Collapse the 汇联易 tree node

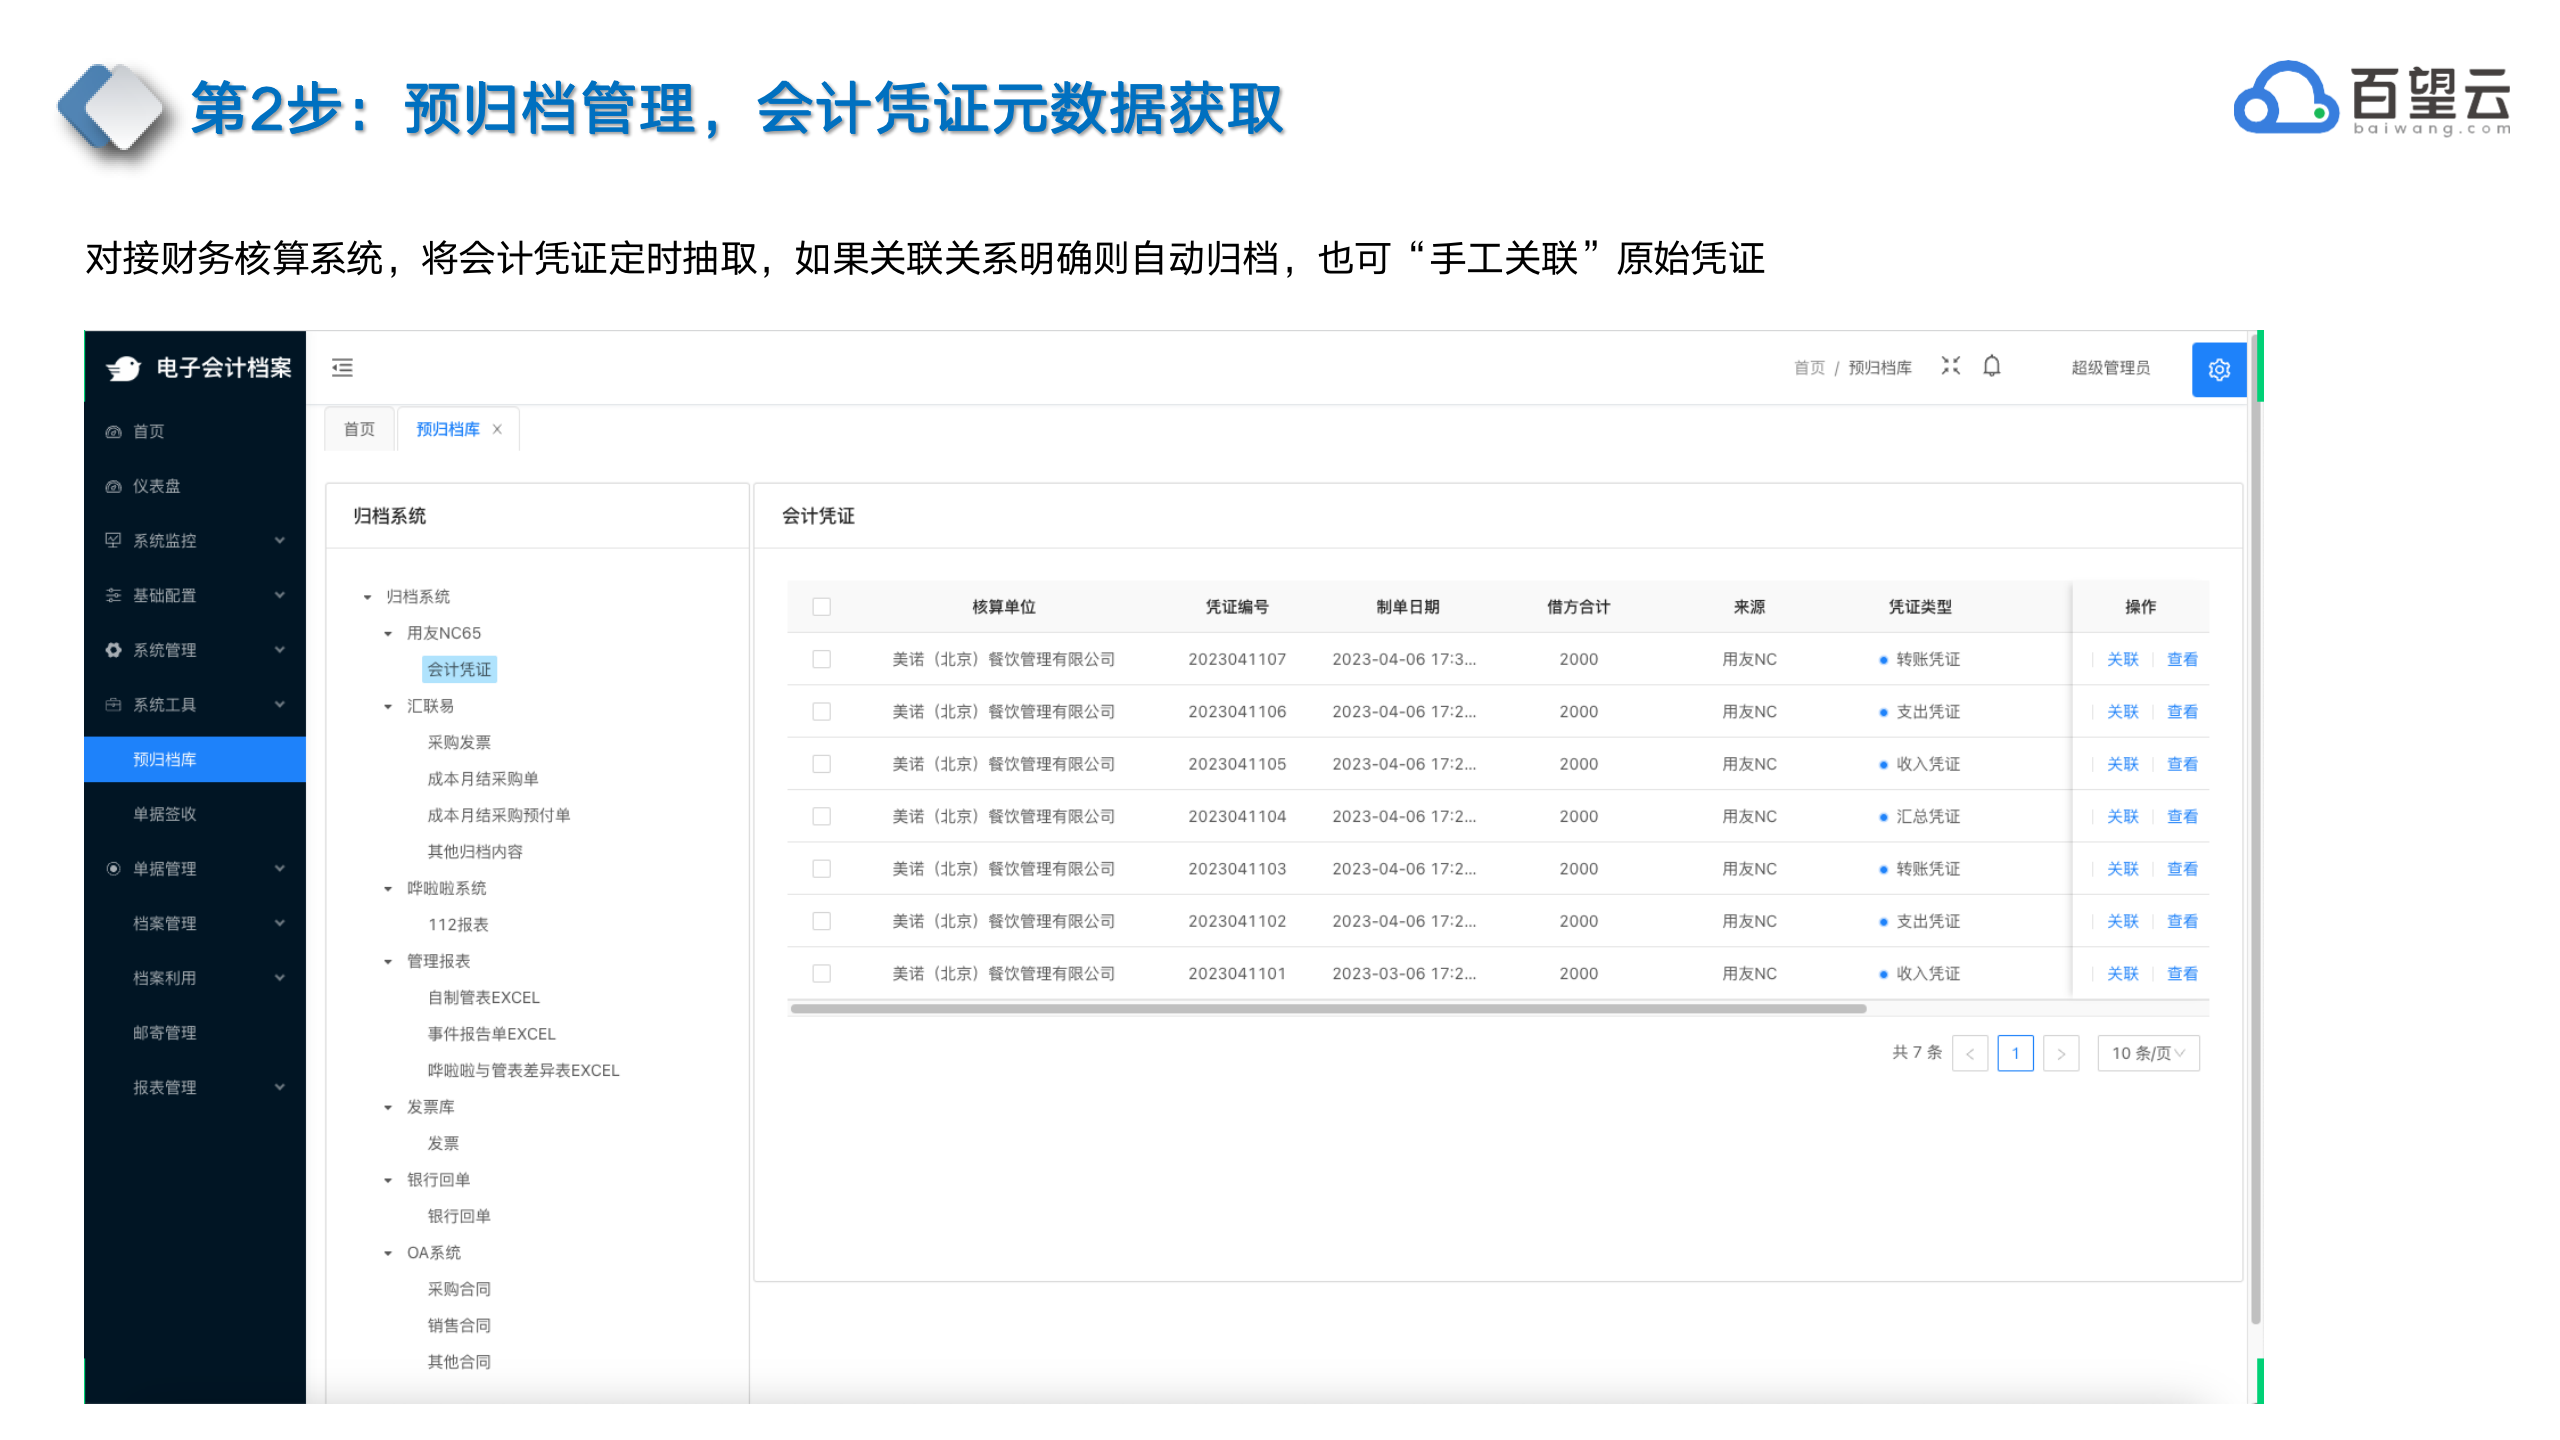coord(388,707)
